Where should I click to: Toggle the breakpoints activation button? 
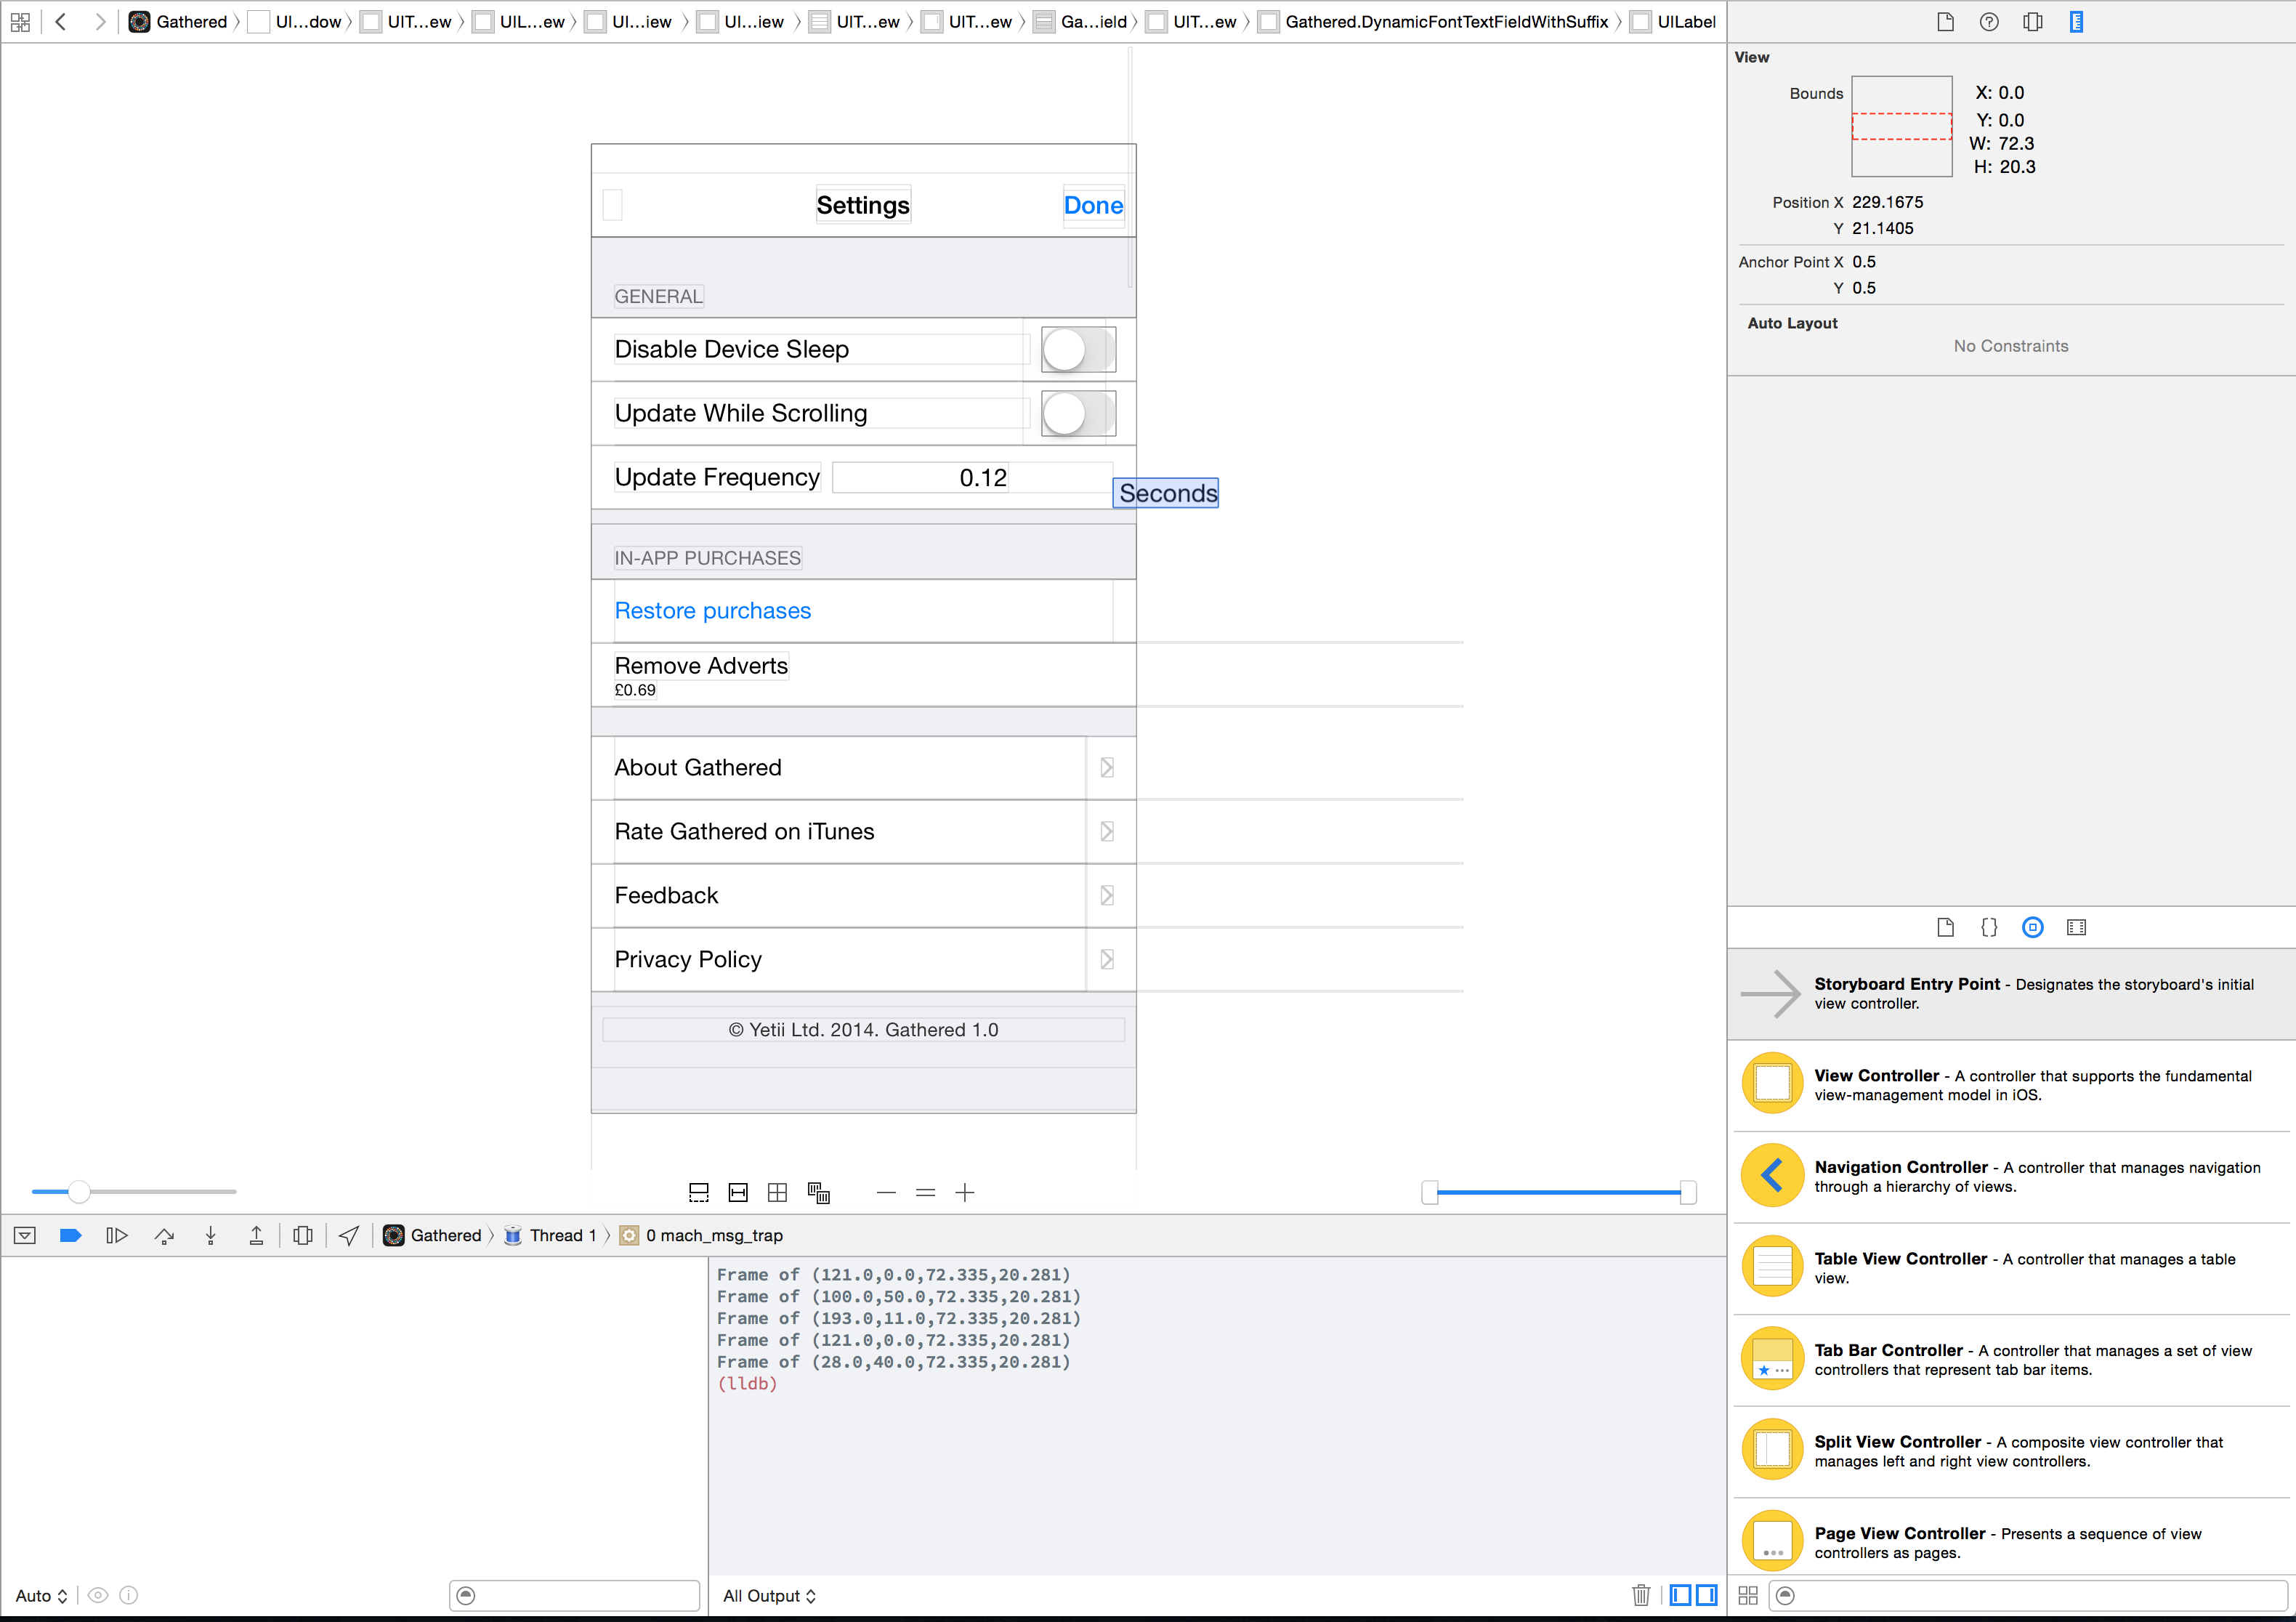pos(70,1235)
